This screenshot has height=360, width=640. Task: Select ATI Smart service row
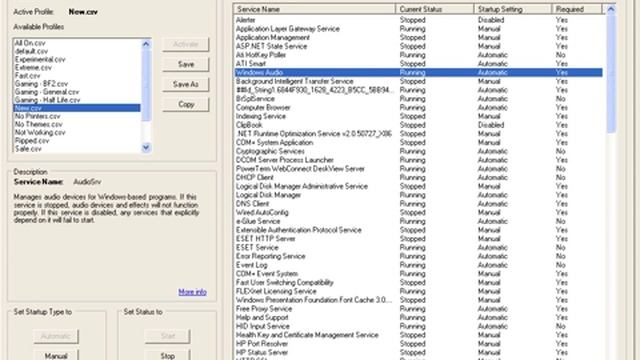(x=418, y=64)
